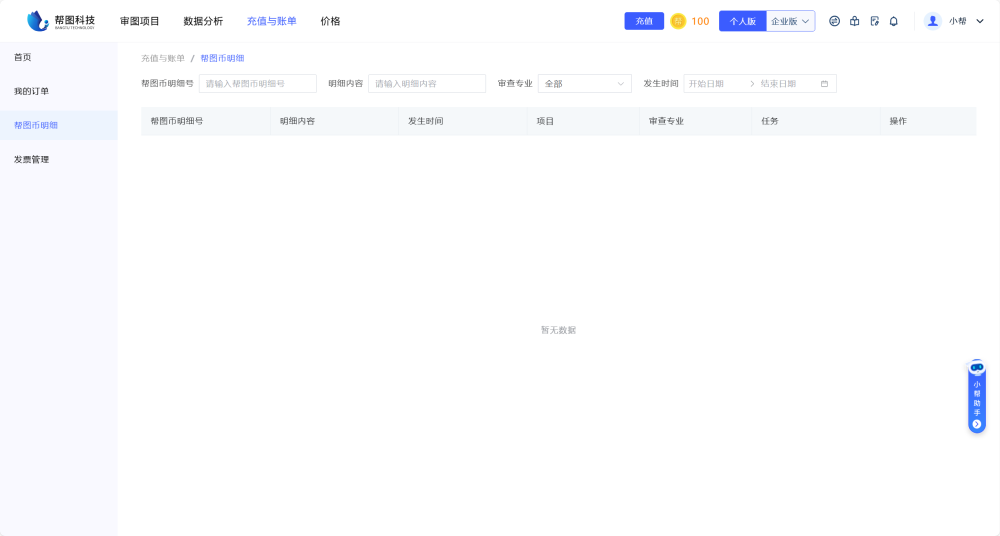Go to 数据分析 in top navigation
The height and width of the screenshot is (536, 1000).
pyautogui.click(x=203, y=21)
